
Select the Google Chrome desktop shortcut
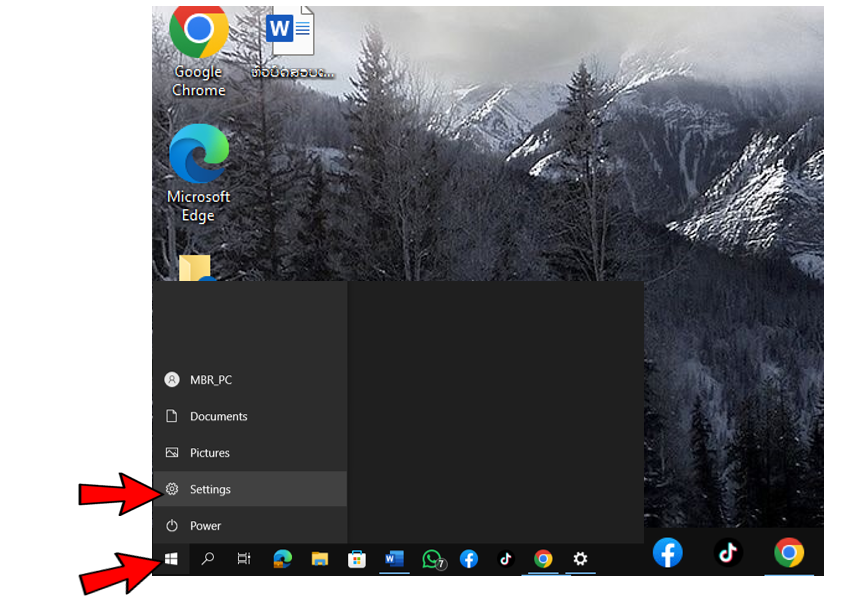click(x=198, y=50)
